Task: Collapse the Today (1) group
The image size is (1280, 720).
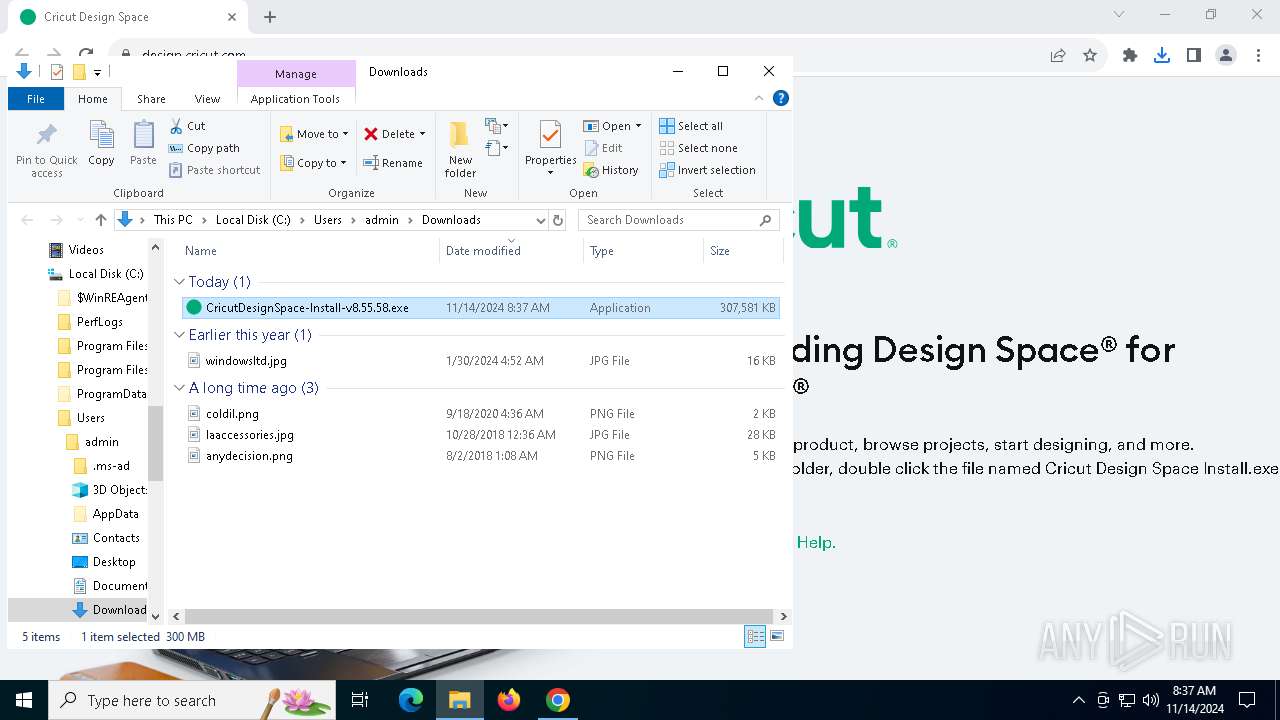Action: coord(179,282)
